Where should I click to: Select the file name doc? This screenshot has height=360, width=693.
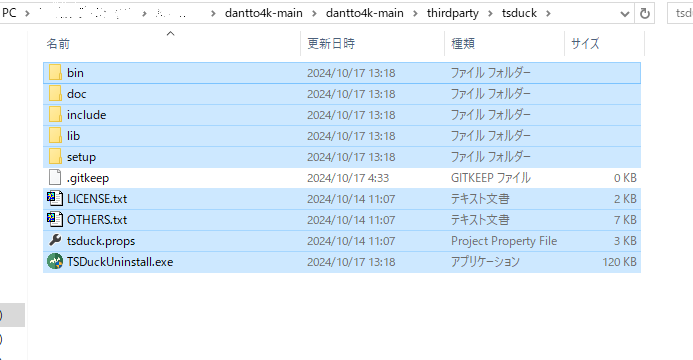click(76, 94)
